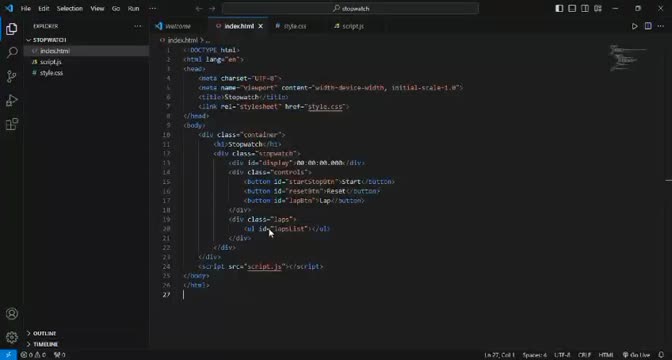
Task: Toggle the primary side bar
Action: point(559,9)
